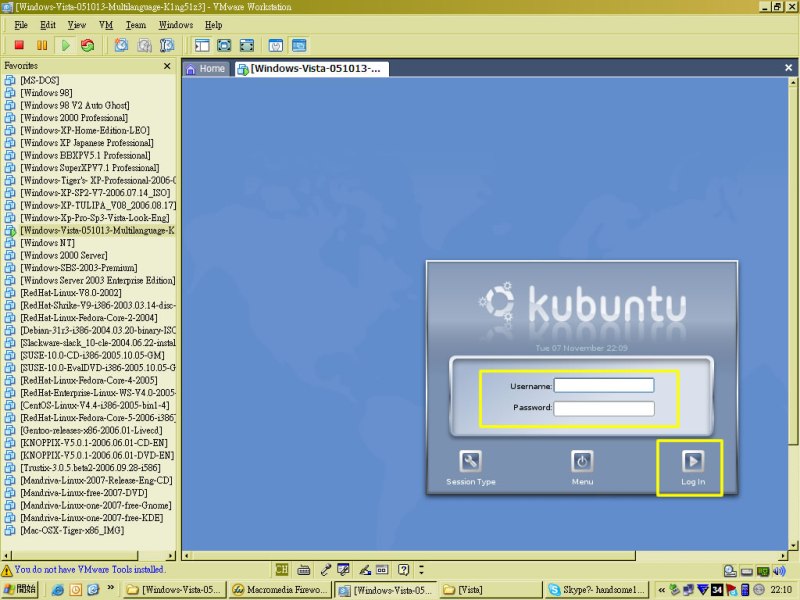Click the Windows Start button
This screenshot has width=800, height=600.
pos(20,589)
